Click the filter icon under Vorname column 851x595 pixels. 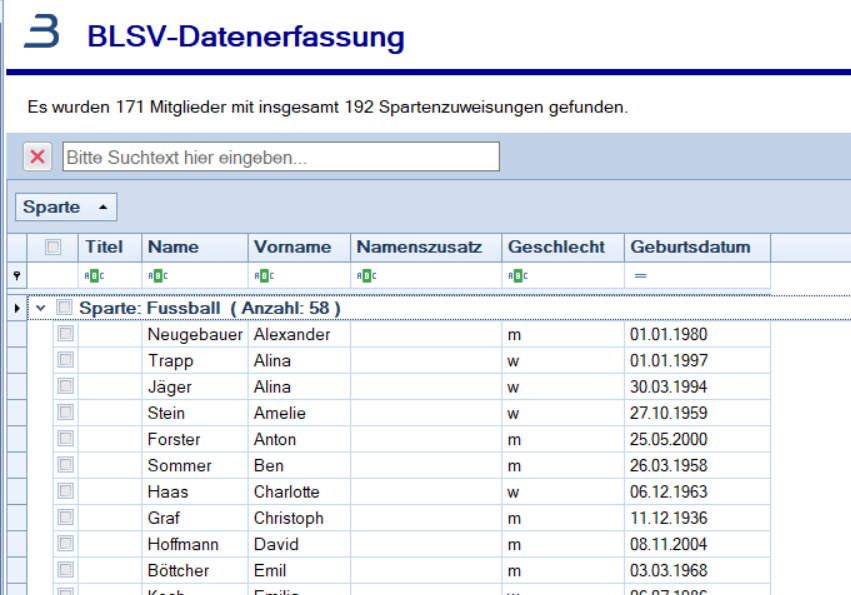tap(263, 276)
